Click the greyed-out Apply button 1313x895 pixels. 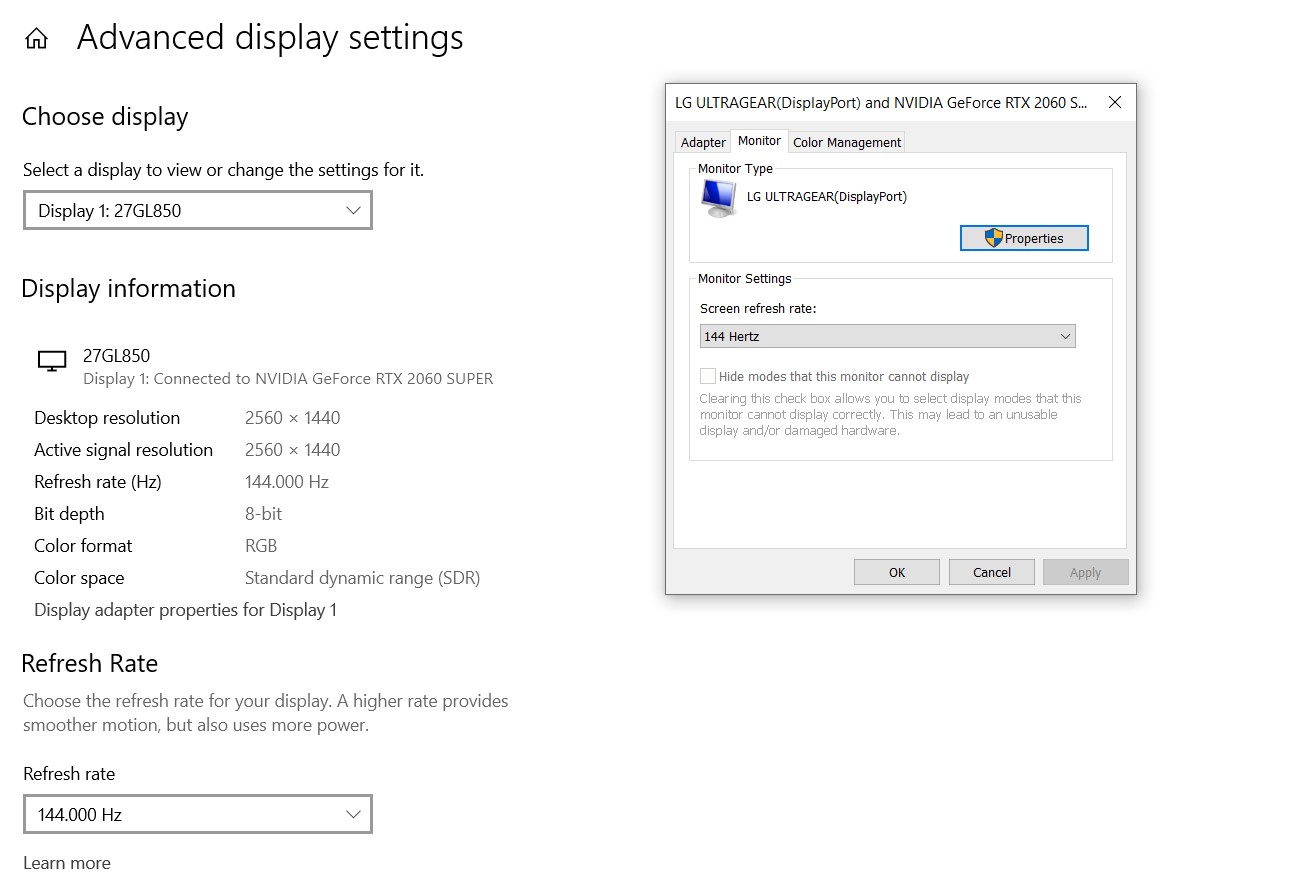(x=1085, y=572)
